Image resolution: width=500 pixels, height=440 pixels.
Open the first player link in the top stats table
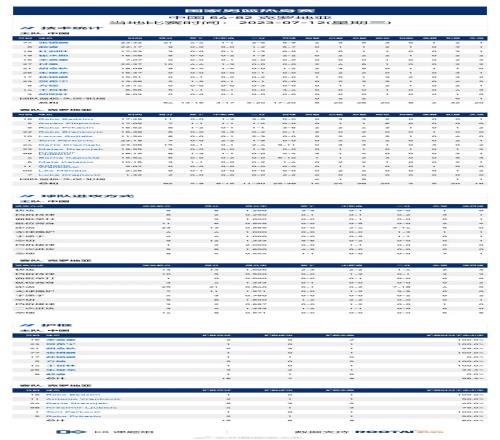[53, 43]
